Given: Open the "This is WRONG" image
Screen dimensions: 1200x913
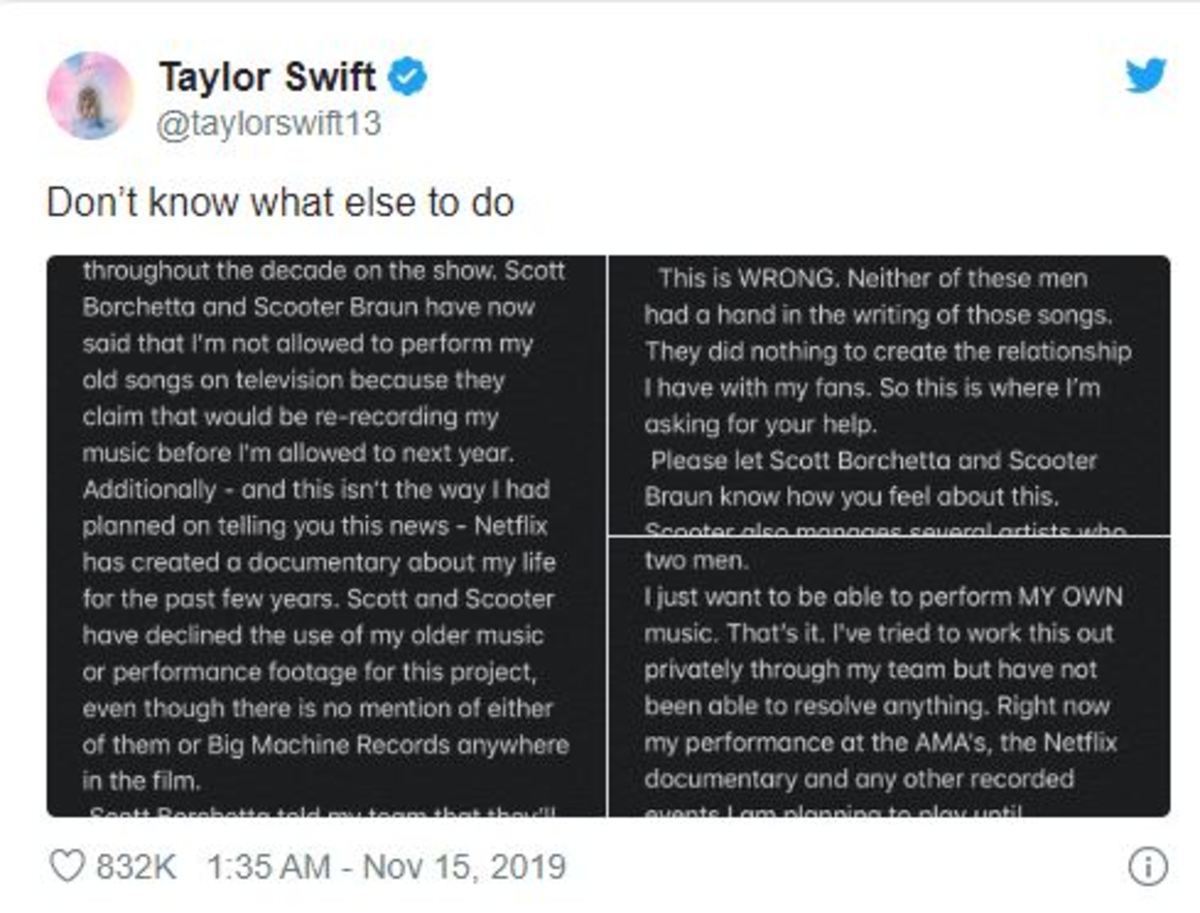Looking at the screenshot, I should (889, 395).
